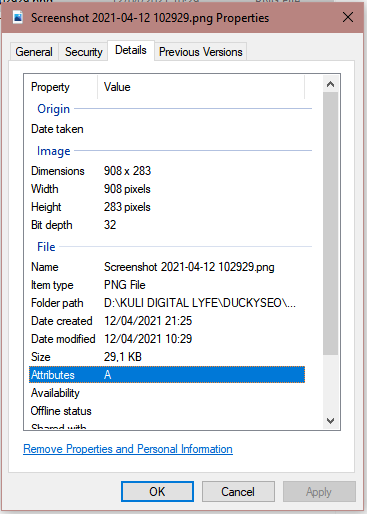This screenshot has height=514, width=367.
Task: Select the Details tab
Action: coord(131,50)
